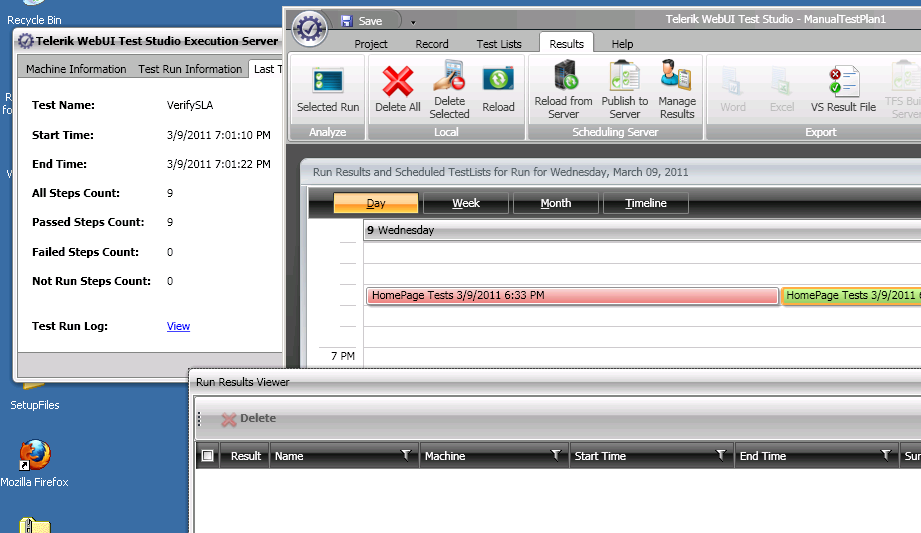The image size is (921, 533).
Task: Analyze the Selected Run
Action: coord(328,90)
